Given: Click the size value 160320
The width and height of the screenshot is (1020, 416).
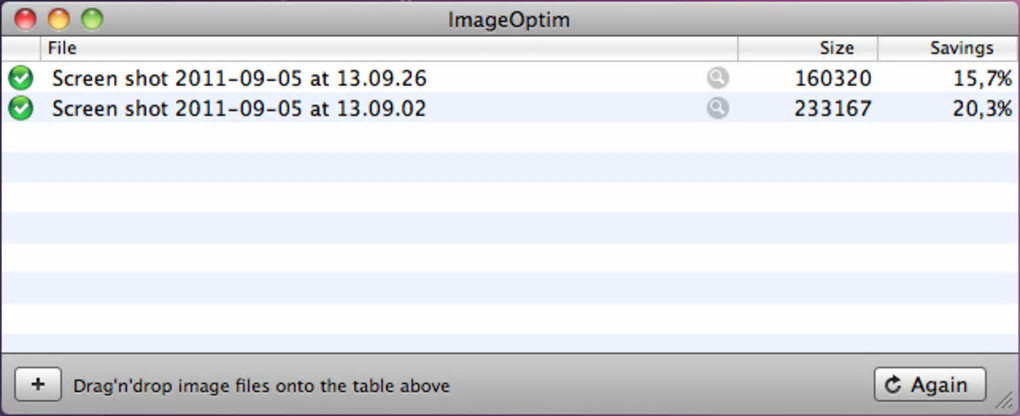Looking at the screenshot, I should (833, 78).
